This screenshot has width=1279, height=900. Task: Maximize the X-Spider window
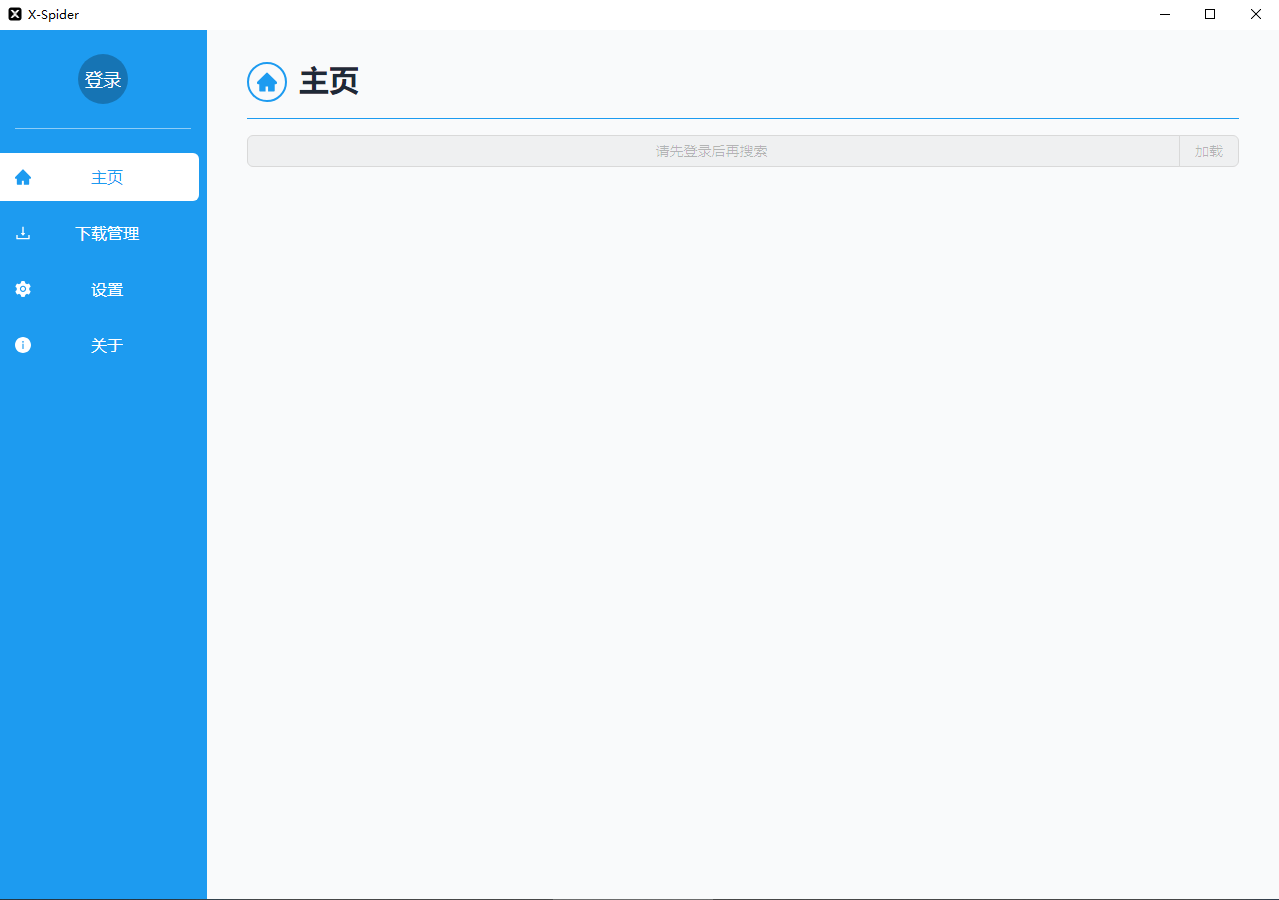pyautogui.click(x=1210, y=14)
